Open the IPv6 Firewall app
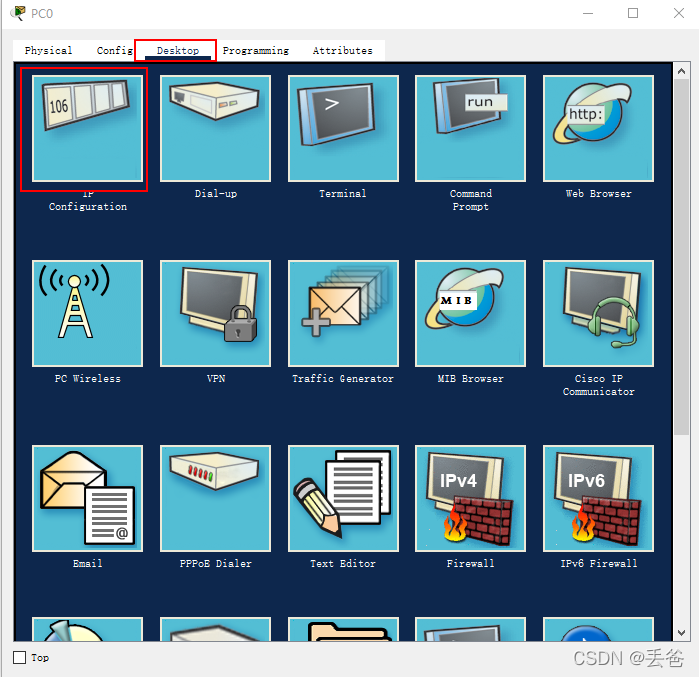 click(598, 498)
